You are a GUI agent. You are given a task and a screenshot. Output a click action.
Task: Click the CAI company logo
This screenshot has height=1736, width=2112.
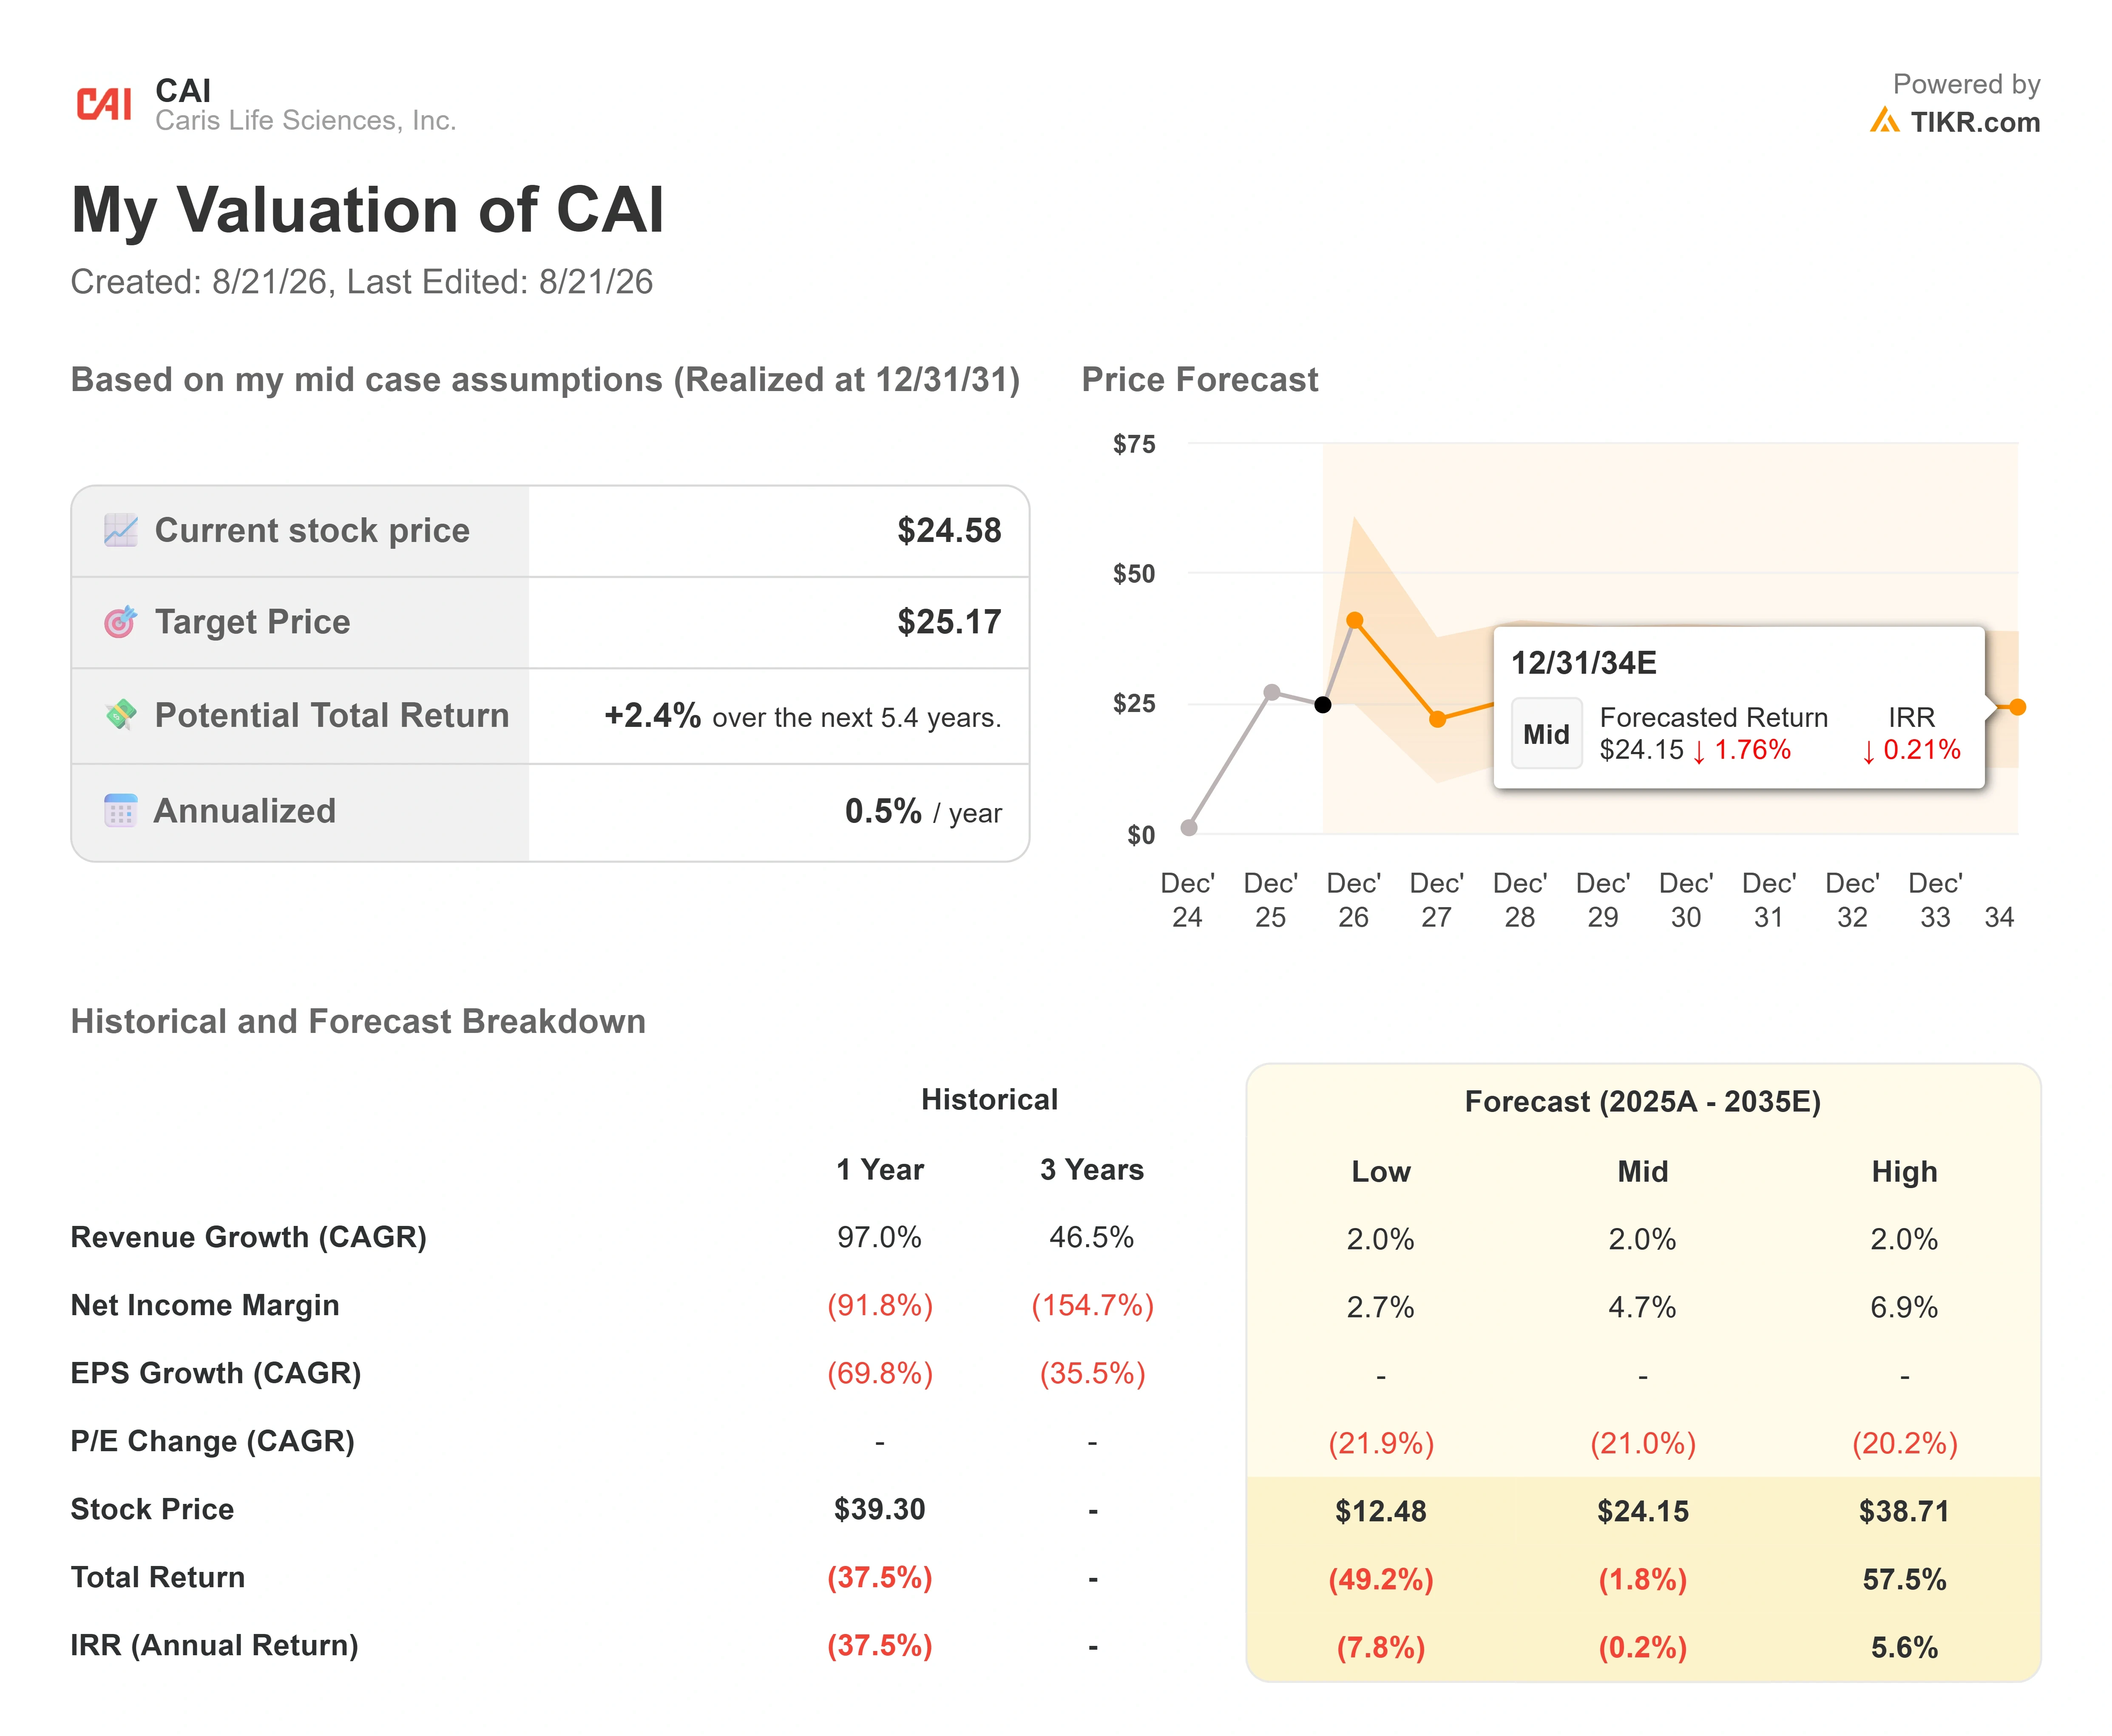104,104
